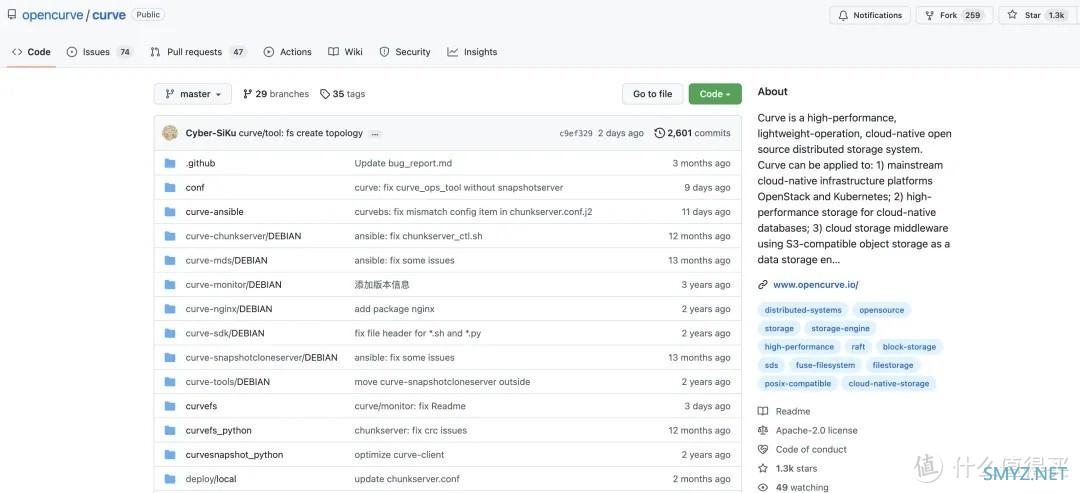Image resolution: width=1080 pixels, height=493 pixels.
Task: Open the Actions tab
Action: tap(288, 52)
